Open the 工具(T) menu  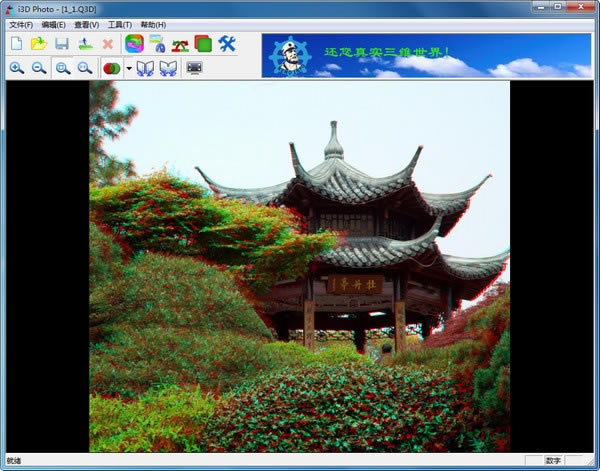120,24
